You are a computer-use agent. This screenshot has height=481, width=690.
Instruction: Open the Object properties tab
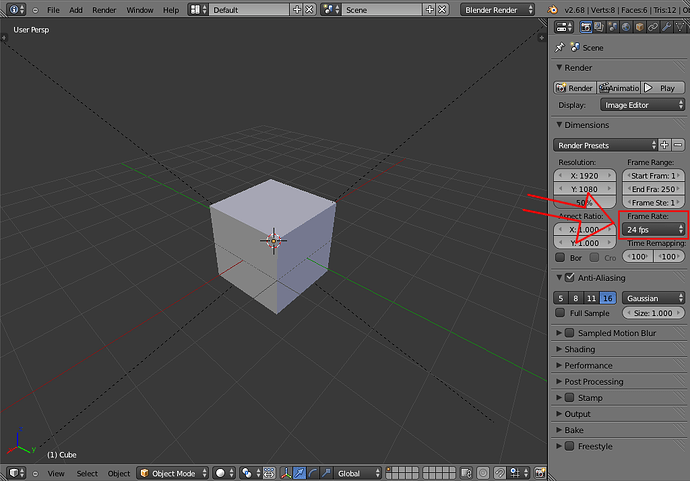point(639,27)
